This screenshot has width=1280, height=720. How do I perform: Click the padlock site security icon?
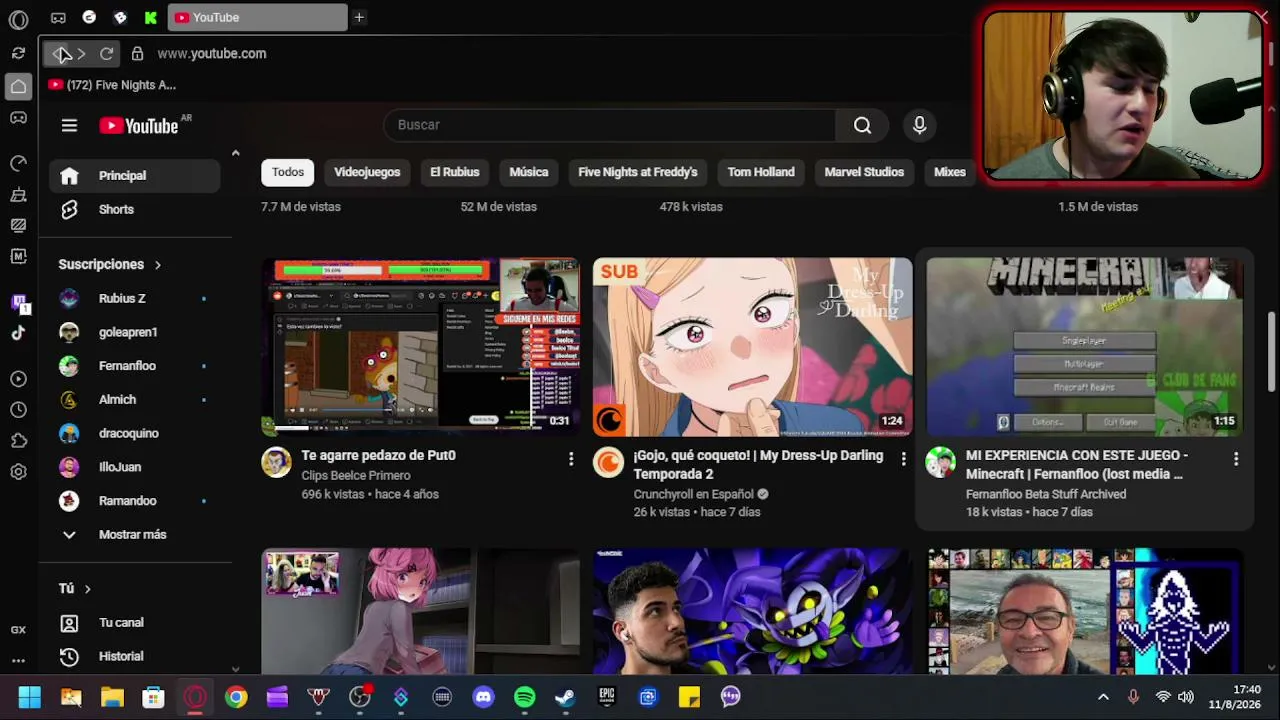click(137, 54)
